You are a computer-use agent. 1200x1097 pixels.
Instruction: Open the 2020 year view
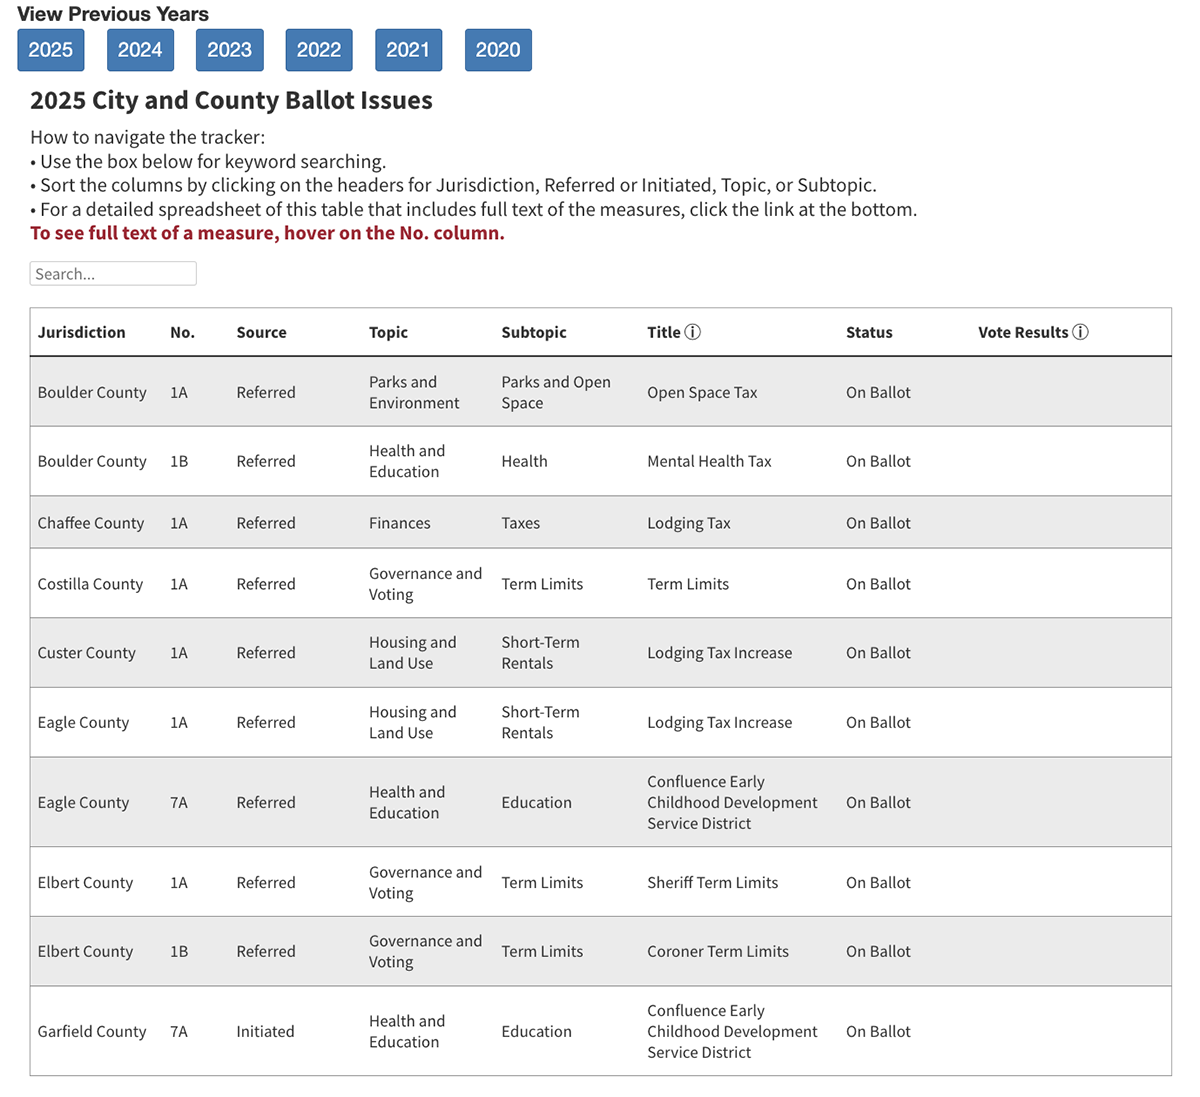pos(498,50)
